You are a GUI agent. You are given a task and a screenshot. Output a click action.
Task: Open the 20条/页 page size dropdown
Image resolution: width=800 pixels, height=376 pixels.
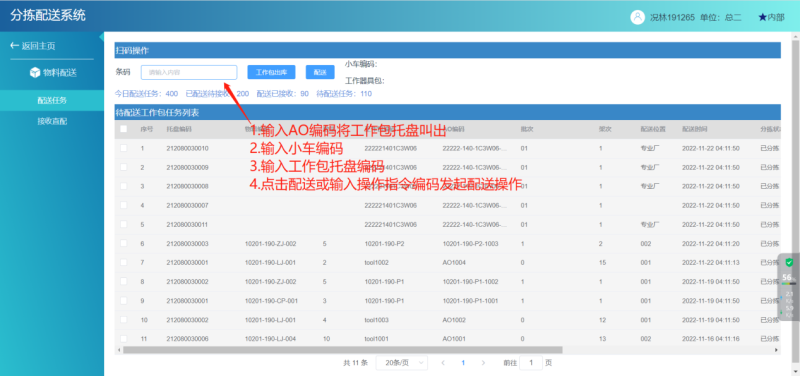[x=402, y=363]
